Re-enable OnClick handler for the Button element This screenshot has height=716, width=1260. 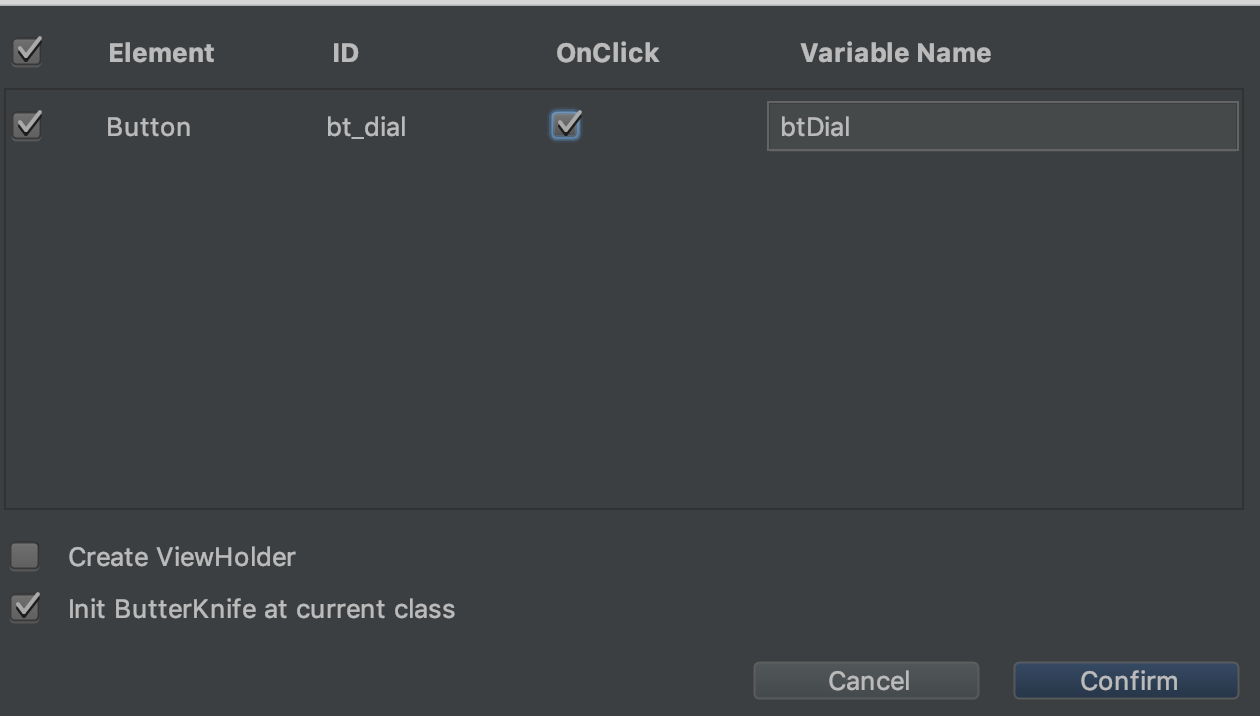click(x=564, y=126)
